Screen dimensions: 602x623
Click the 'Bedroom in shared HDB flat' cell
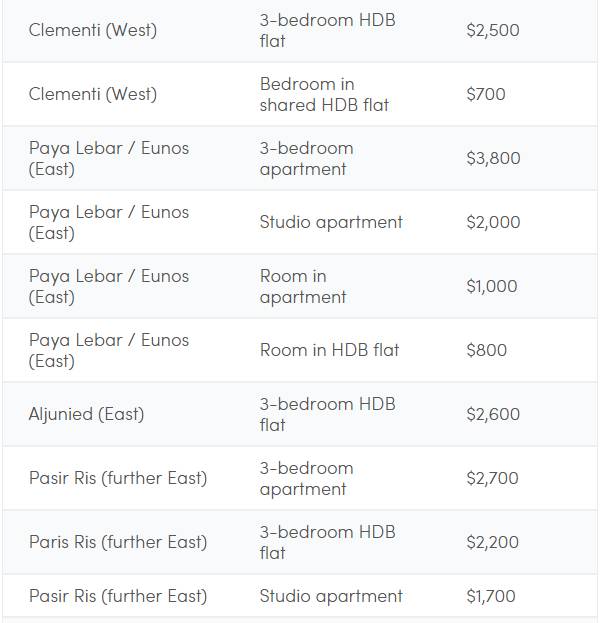[x=324, y=94]
